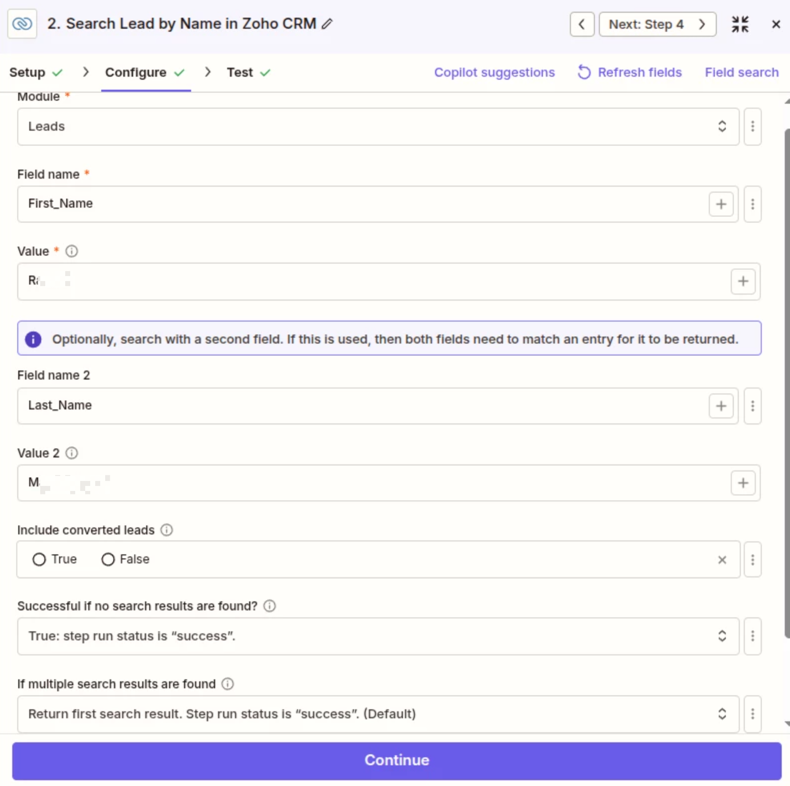Click the collapse panel arrows icon
This screenshot has width=790, height=786.
(740, 24)
